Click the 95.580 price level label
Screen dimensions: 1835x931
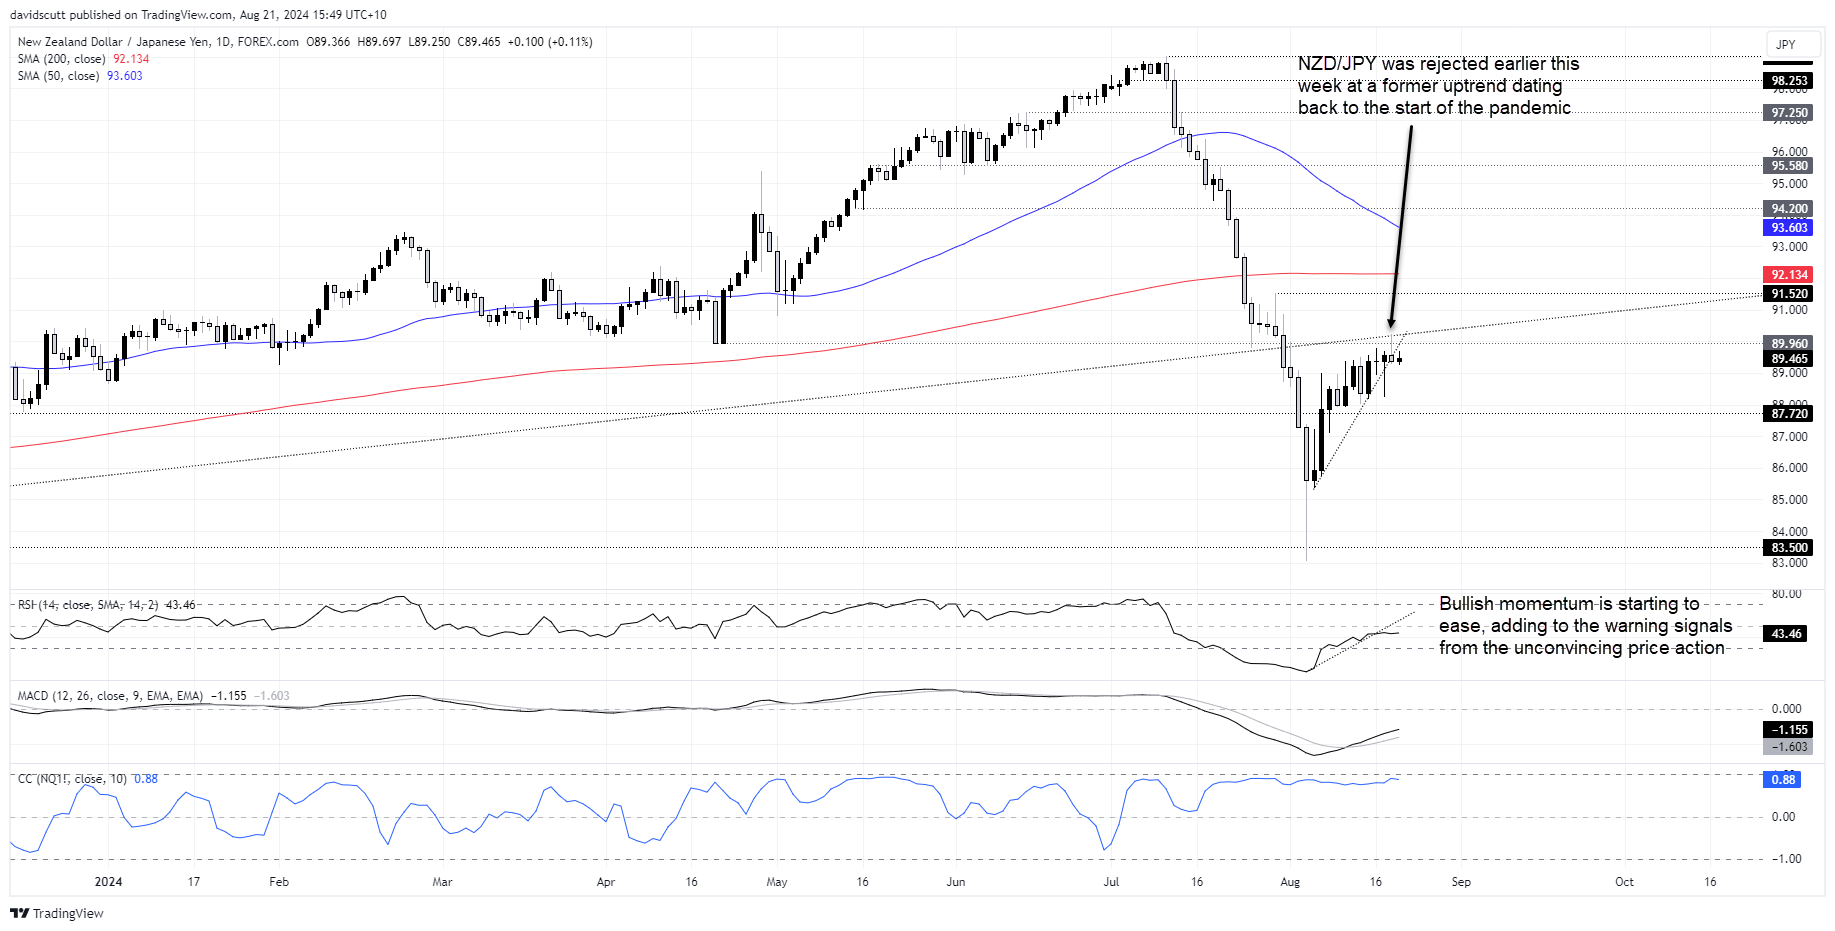pos(1789,166)
